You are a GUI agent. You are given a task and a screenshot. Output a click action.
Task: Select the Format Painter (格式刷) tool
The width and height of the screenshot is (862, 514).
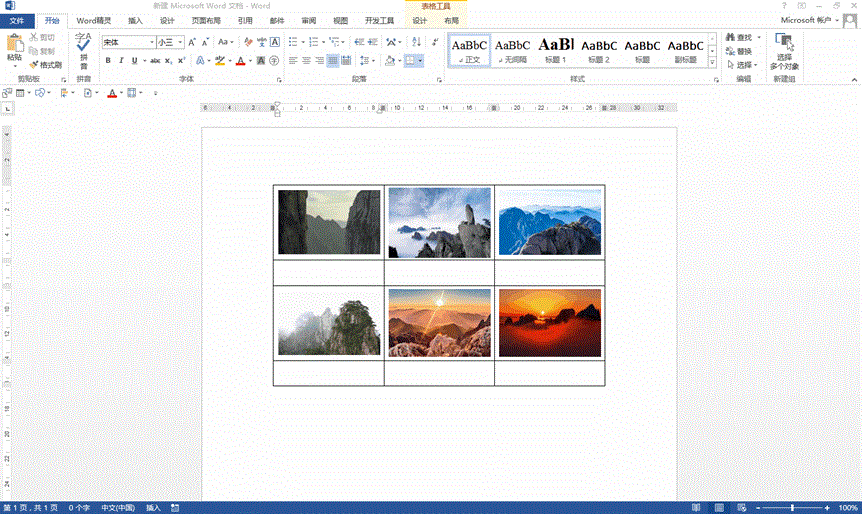pyautogui.click(x=46, y=65)
